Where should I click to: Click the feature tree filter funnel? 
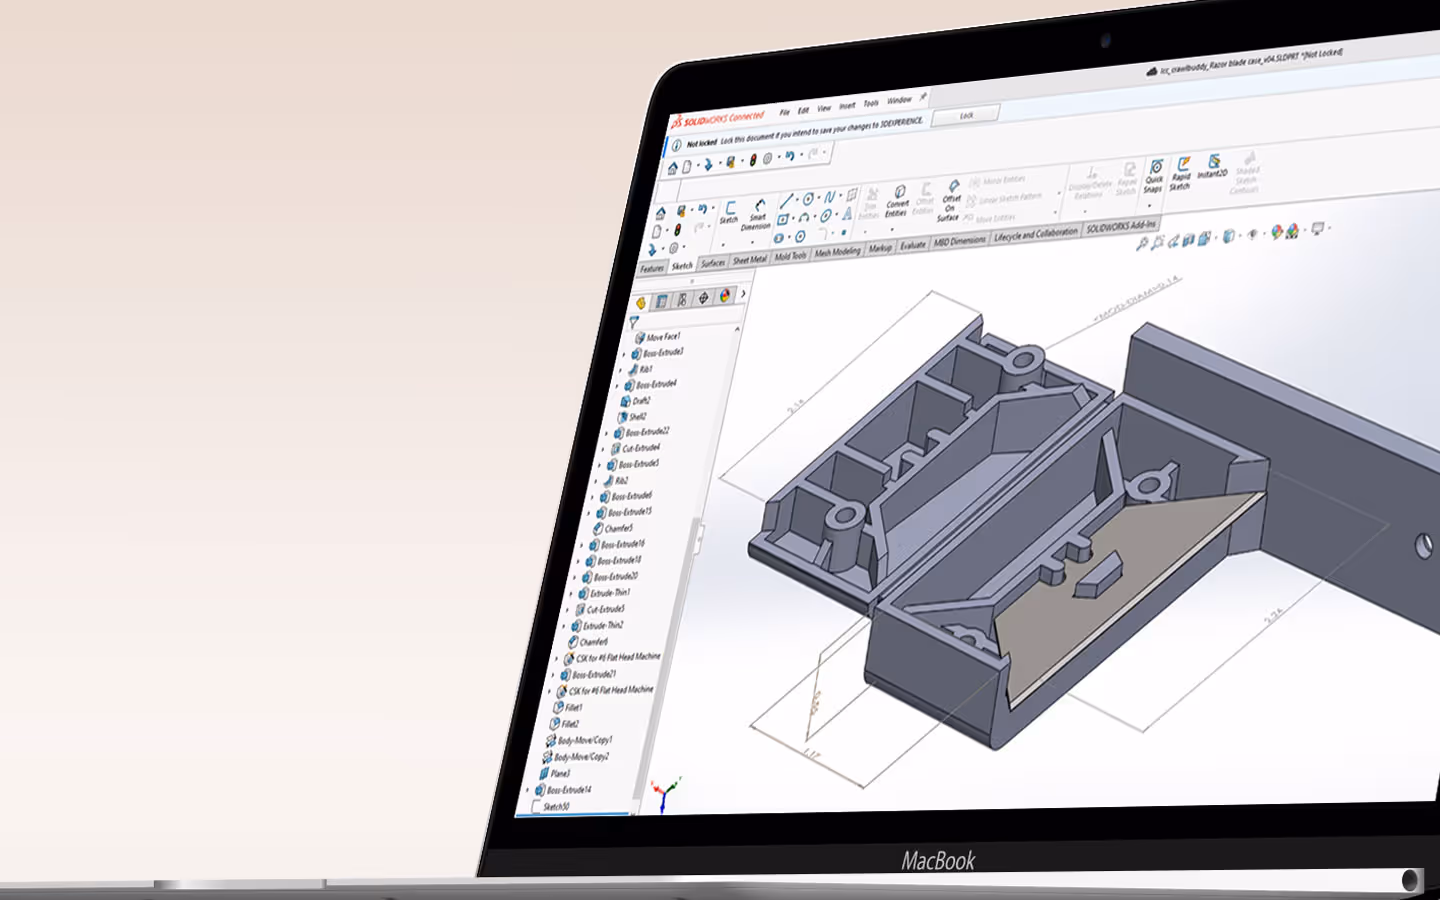tap(633, 323)
